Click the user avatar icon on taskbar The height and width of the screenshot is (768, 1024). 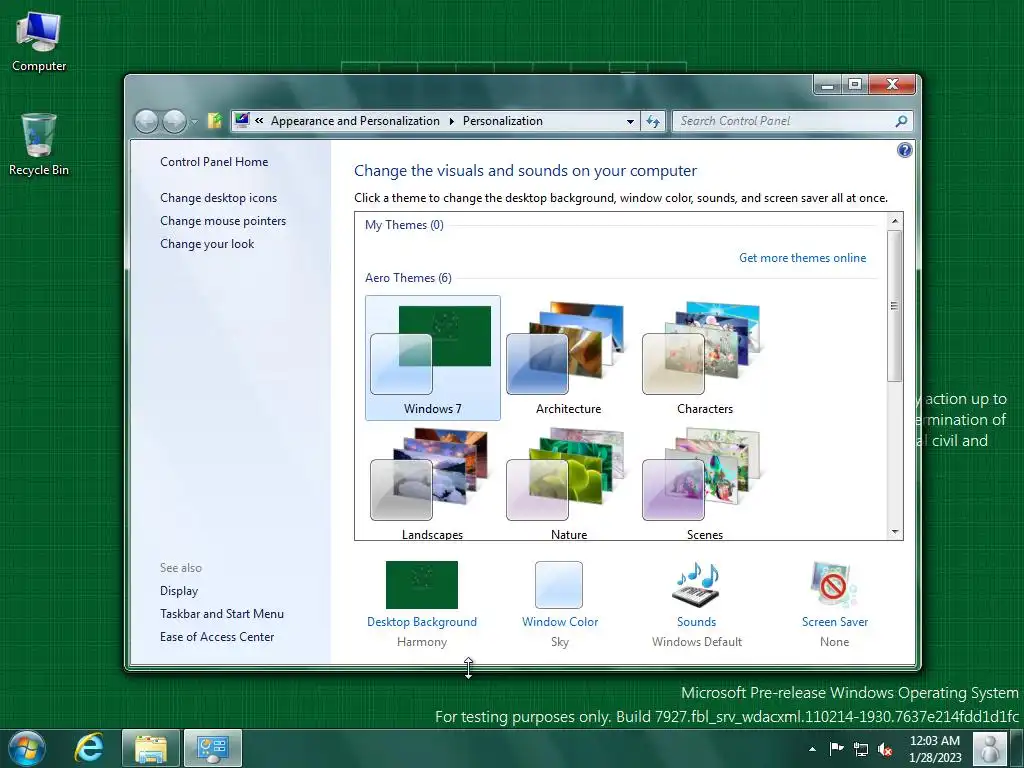[x=989, y=748]
